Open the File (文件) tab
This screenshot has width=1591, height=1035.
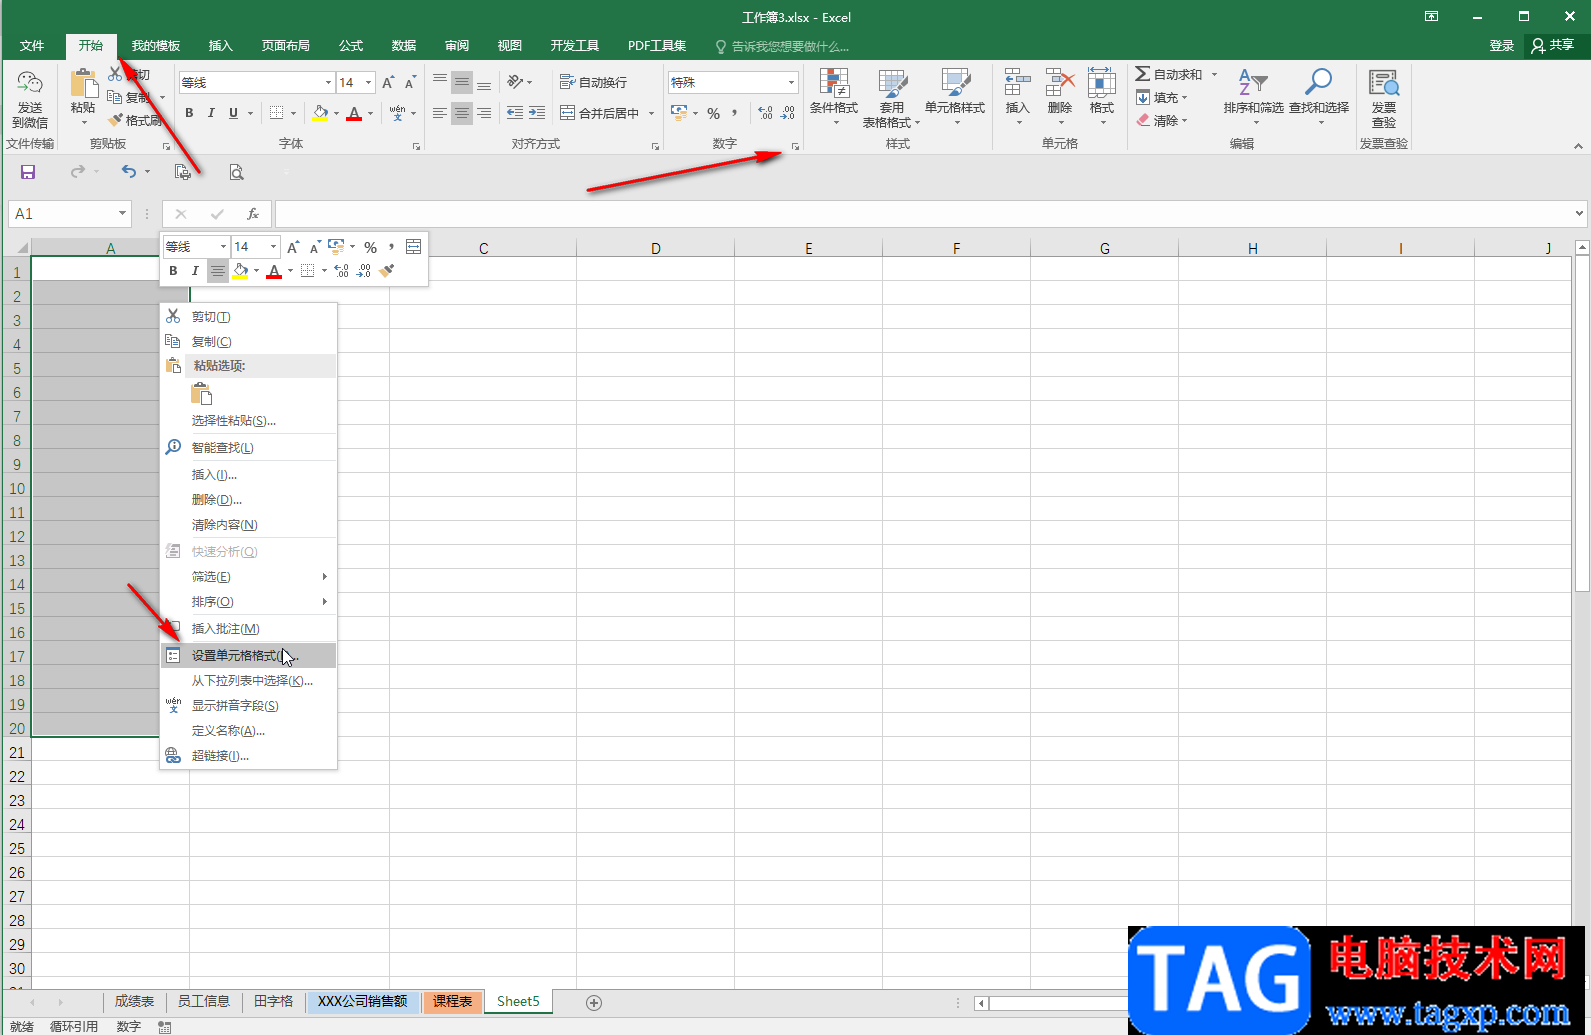(32, 46)
